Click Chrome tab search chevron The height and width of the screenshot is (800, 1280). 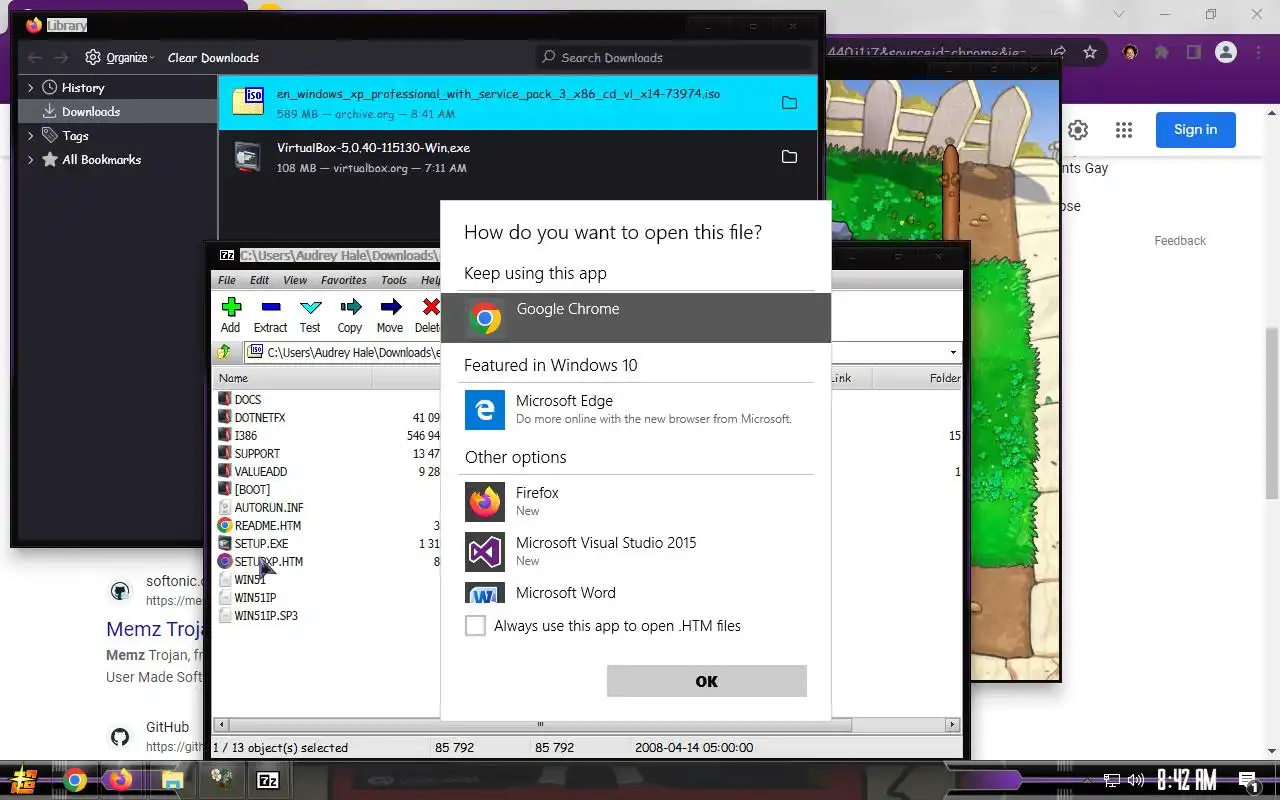[x=1119, y=14]
